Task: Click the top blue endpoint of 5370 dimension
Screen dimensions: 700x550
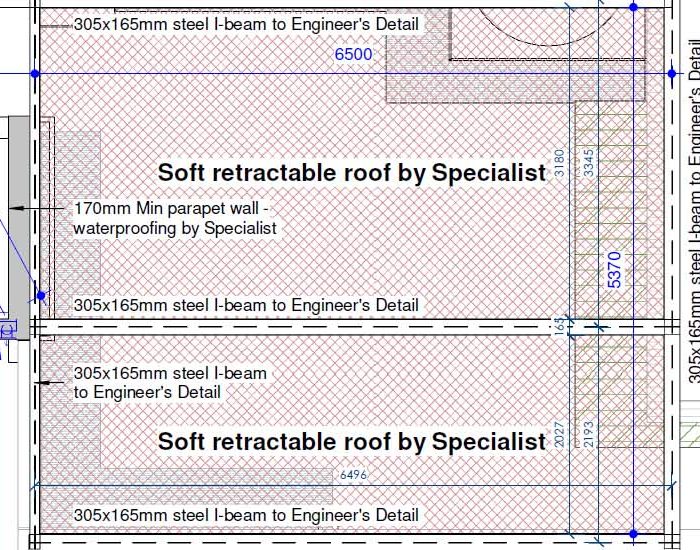Action: 633,7
